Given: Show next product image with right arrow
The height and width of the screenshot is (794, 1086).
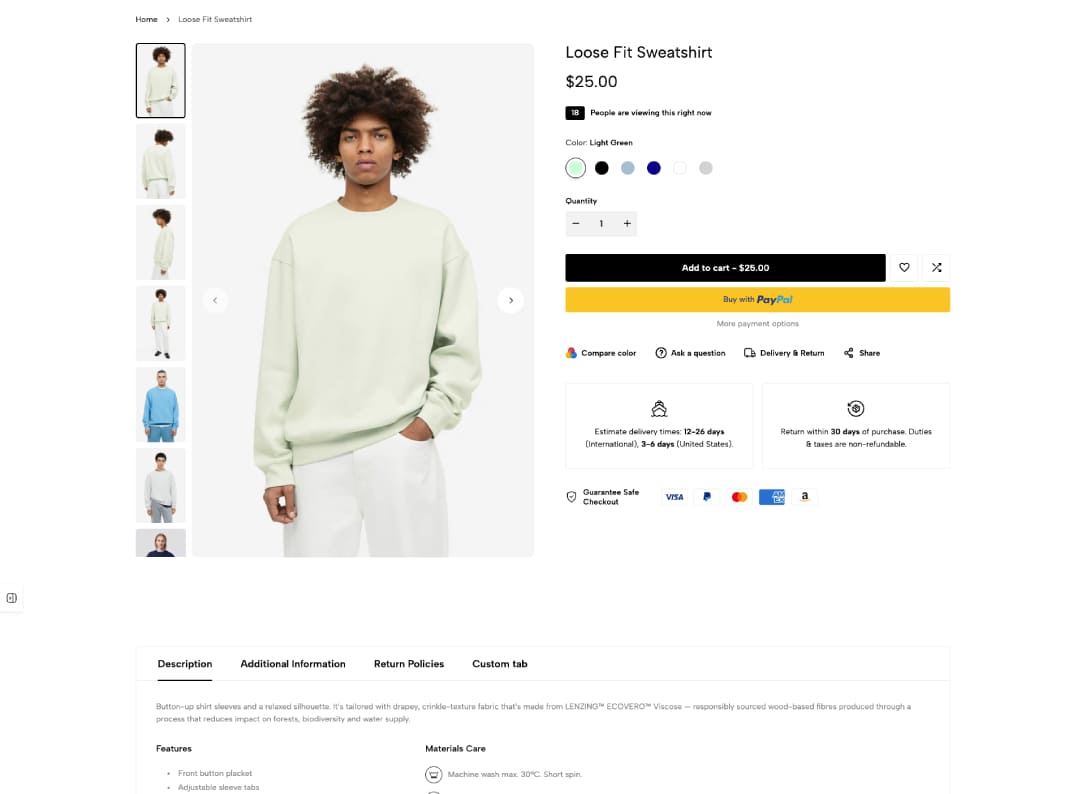Looking at the screenshot, I should pos(510,300).
